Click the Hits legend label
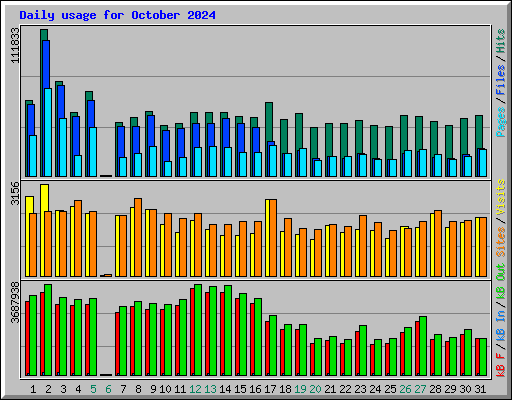Viewport: 512px width, 400px height. tap(501, 41)
